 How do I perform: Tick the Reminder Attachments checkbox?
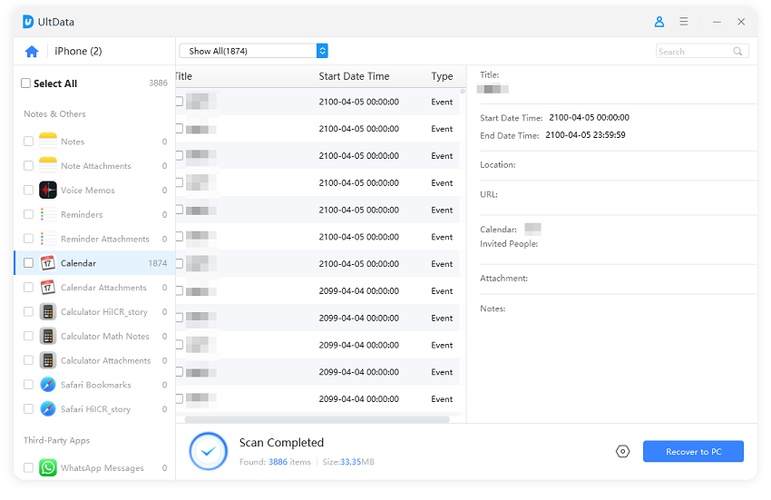pyautogui.click(x=29, y=238)
